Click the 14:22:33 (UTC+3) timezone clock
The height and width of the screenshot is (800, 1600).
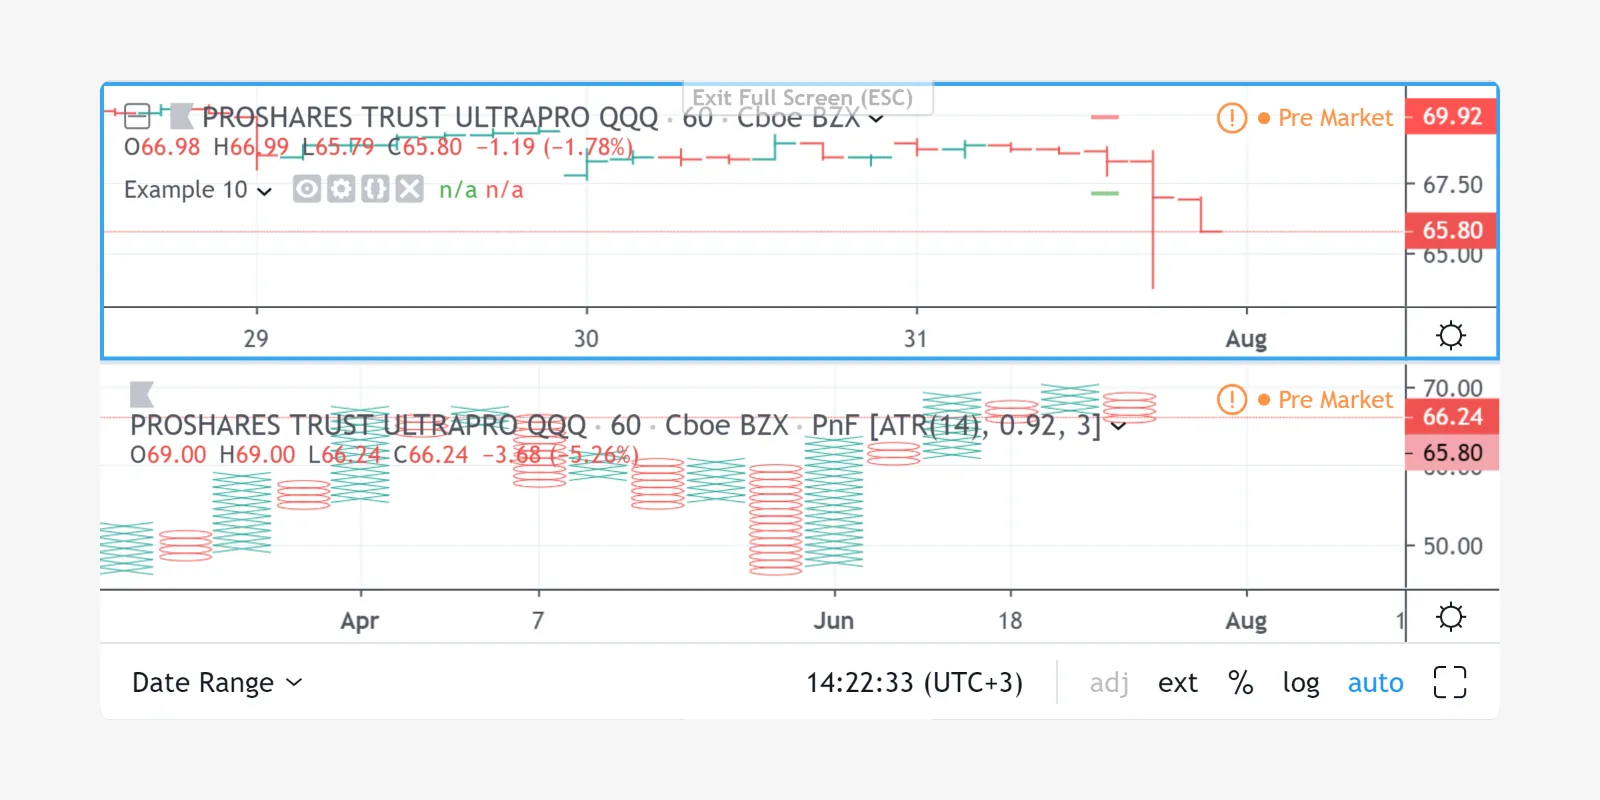coord(915,683)
